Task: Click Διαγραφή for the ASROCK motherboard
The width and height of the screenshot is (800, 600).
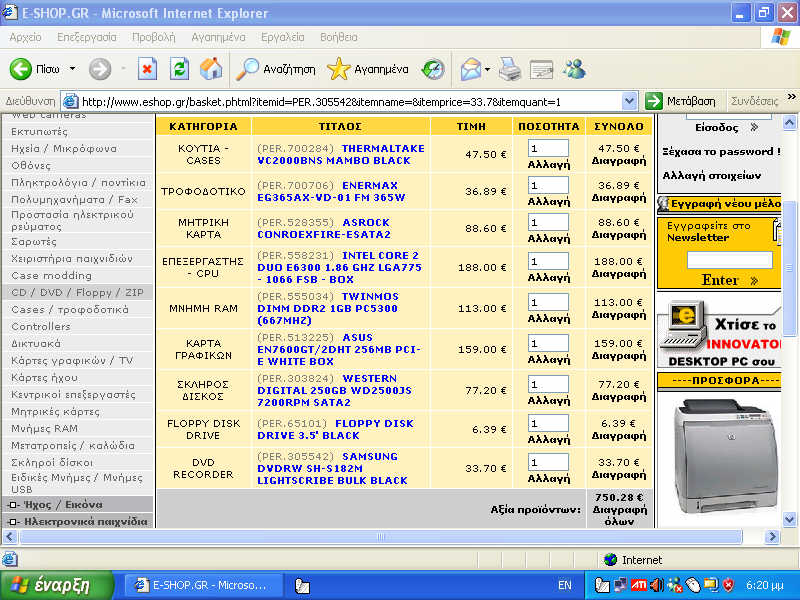Action: point(619,235)
